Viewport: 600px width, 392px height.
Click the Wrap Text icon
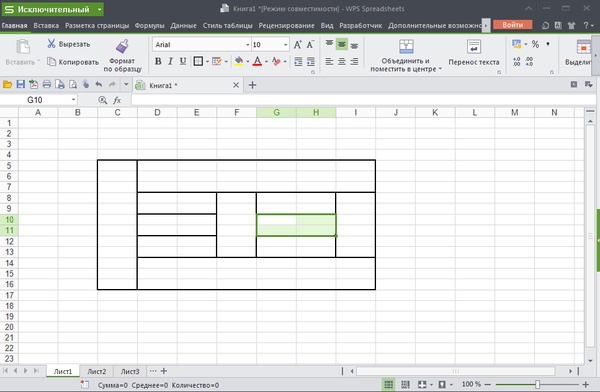point(474,47)
